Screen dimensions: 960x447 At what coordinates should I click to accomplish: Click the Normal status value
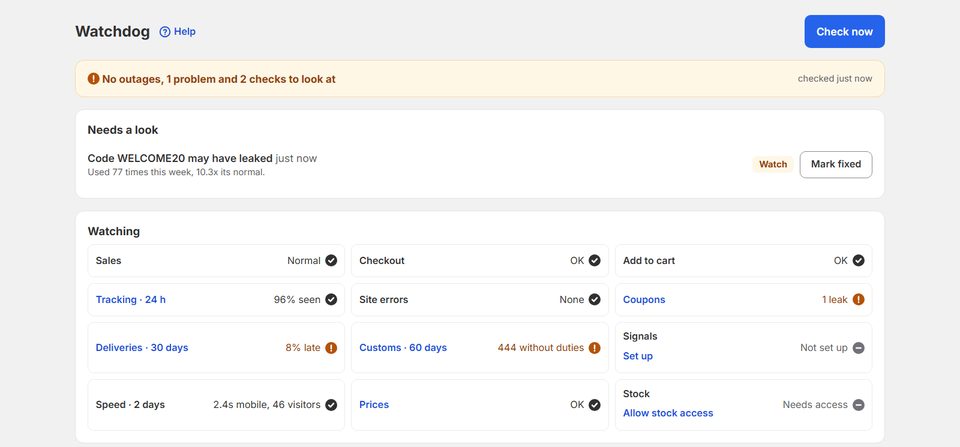tap(304, 260)
